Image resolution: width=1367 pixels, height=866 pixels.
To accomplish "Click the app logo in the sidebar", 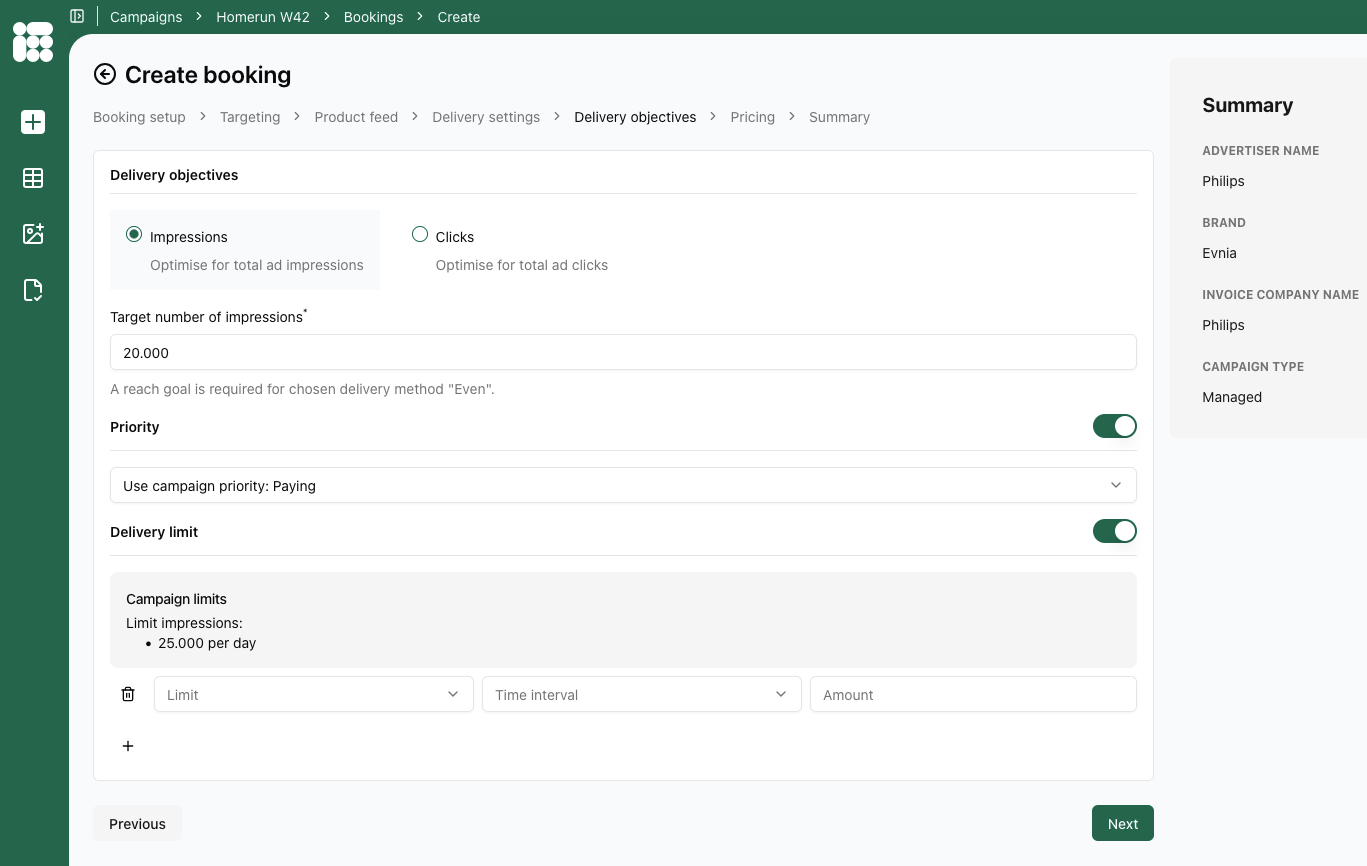I will click(x=33, y=42).
